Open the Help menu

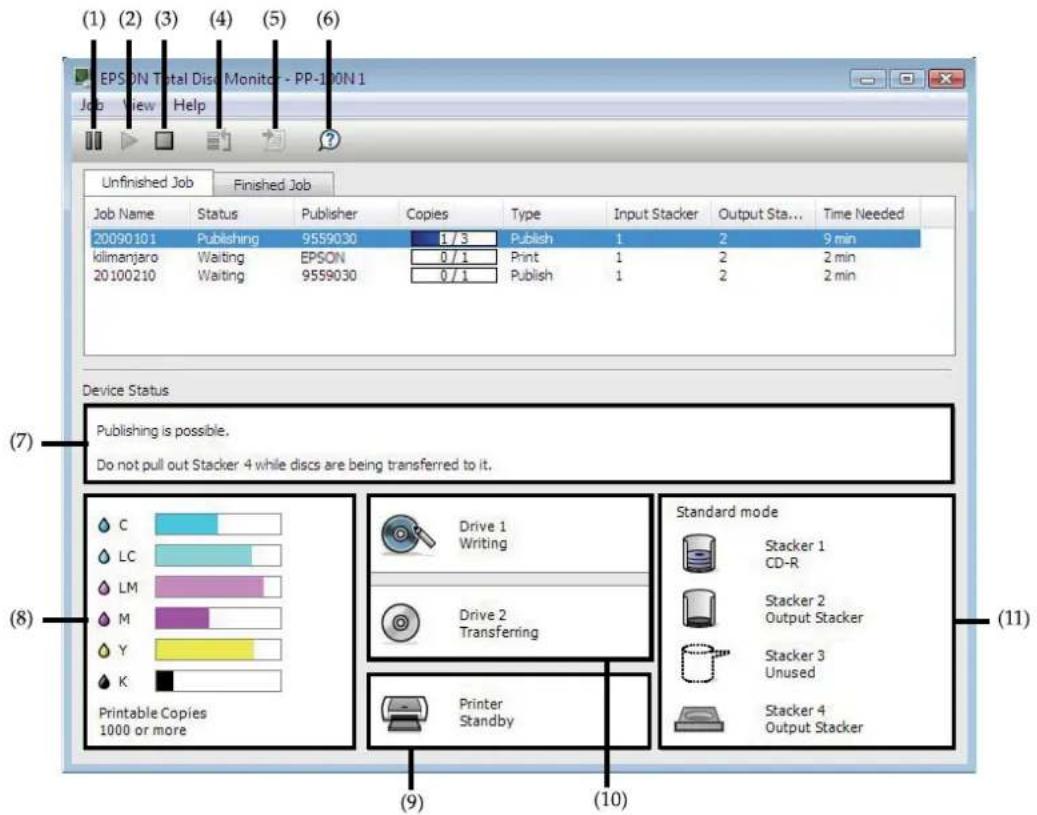(x=189, y=106)
